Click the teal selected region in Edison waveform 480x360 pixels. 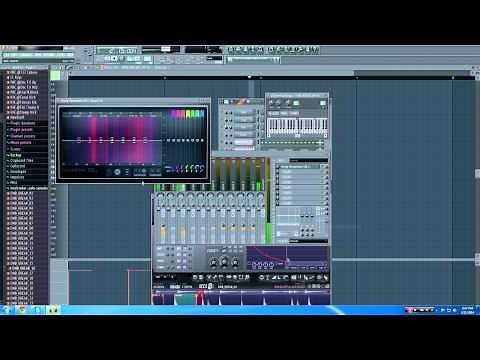click(x=186, y=298)
